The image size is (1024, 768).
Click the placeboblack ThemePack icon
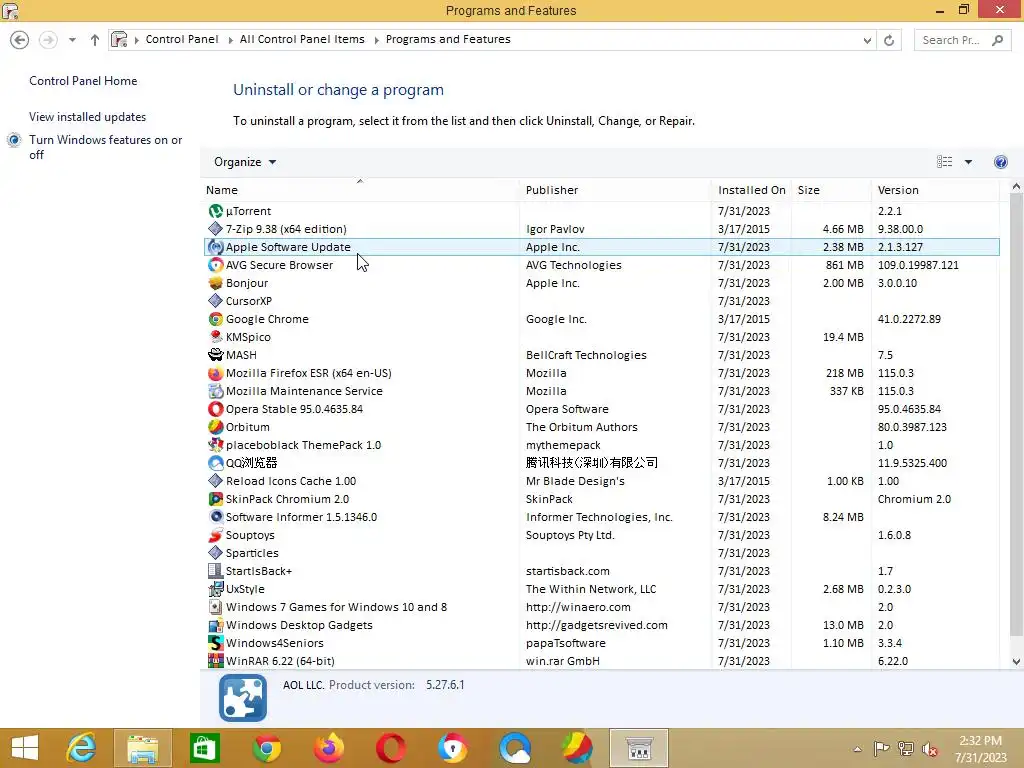pos(216,445)
